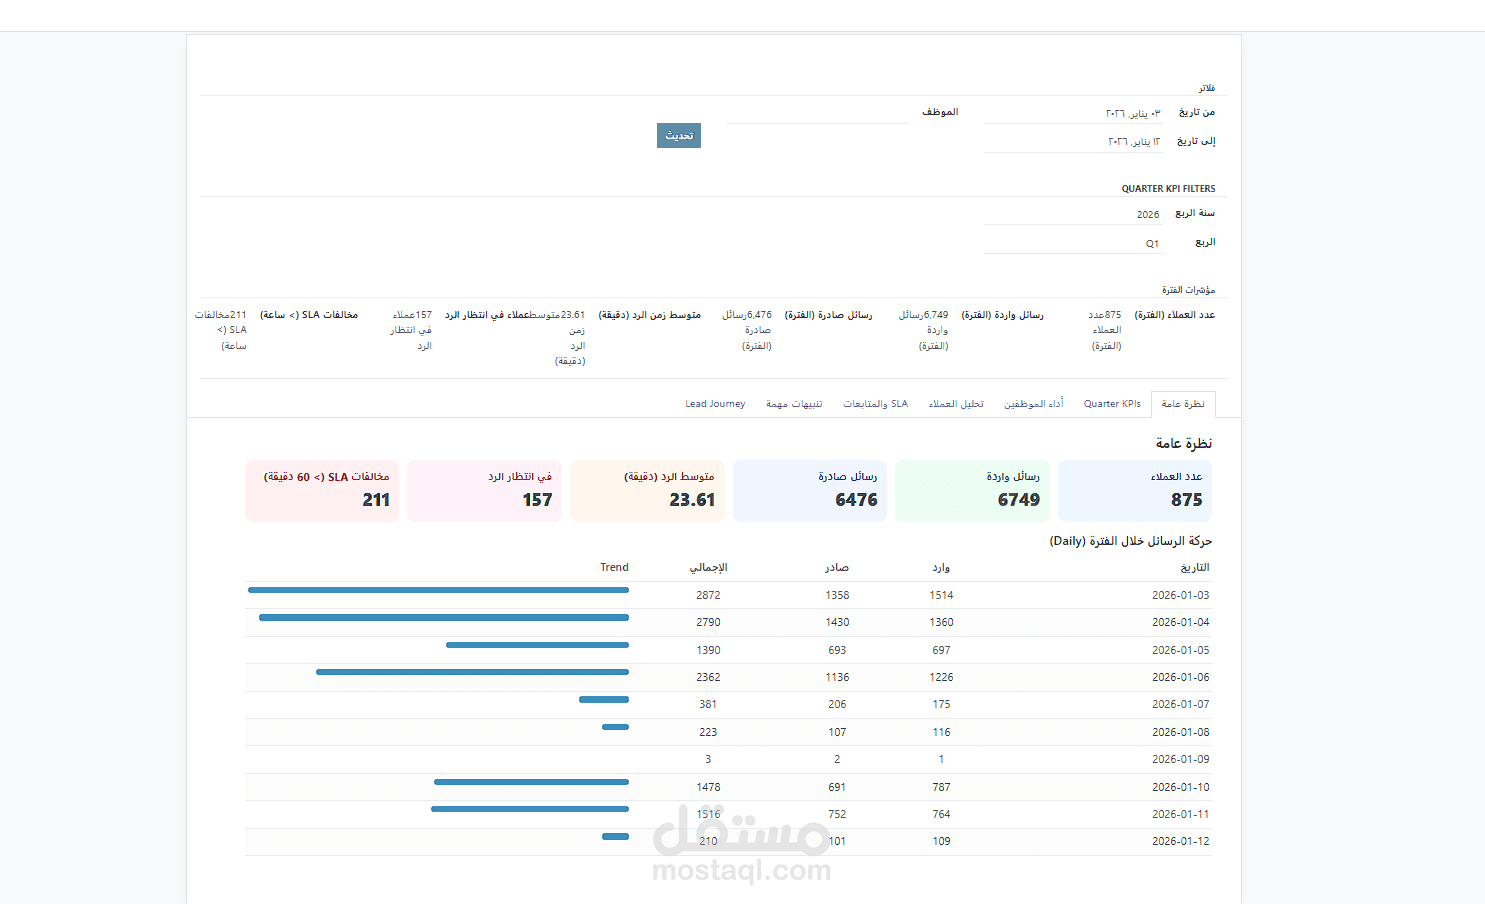1485x904 pixels.
Task: Open the أداء الموظفين tab
Action: click(1034, 403)
